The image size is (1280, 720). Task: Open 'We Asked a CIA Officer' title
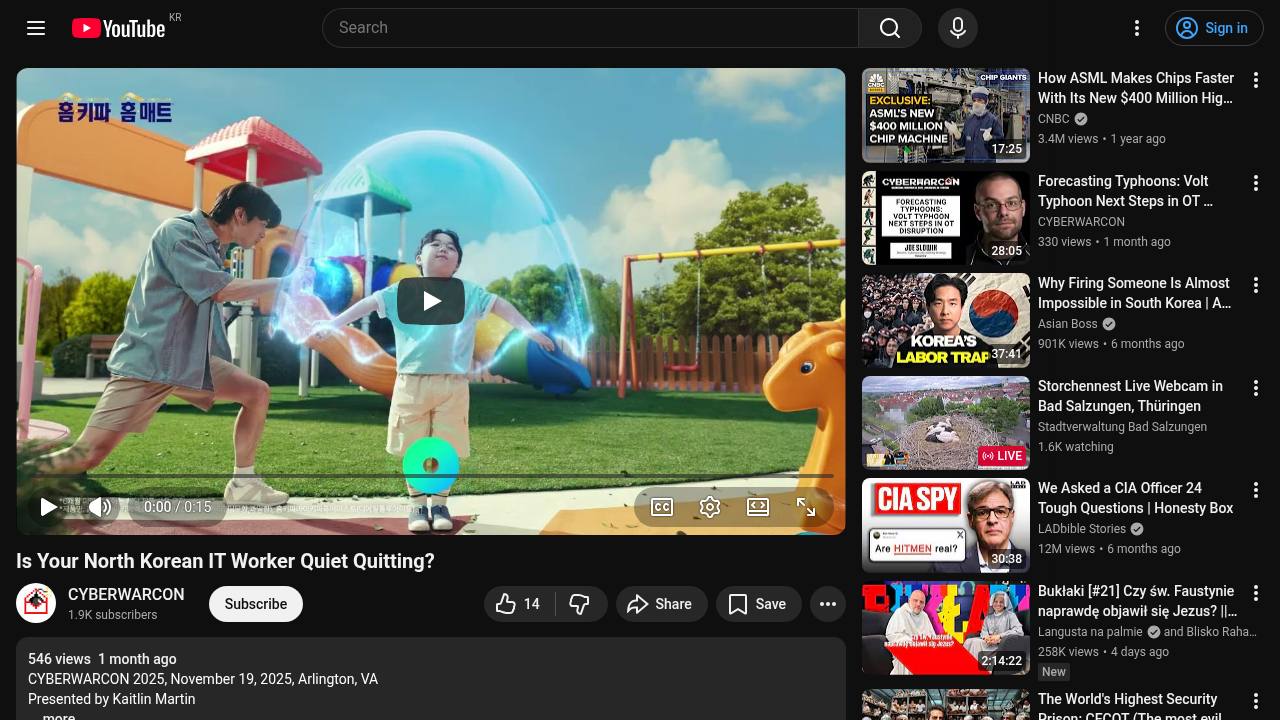(1136, 498)
